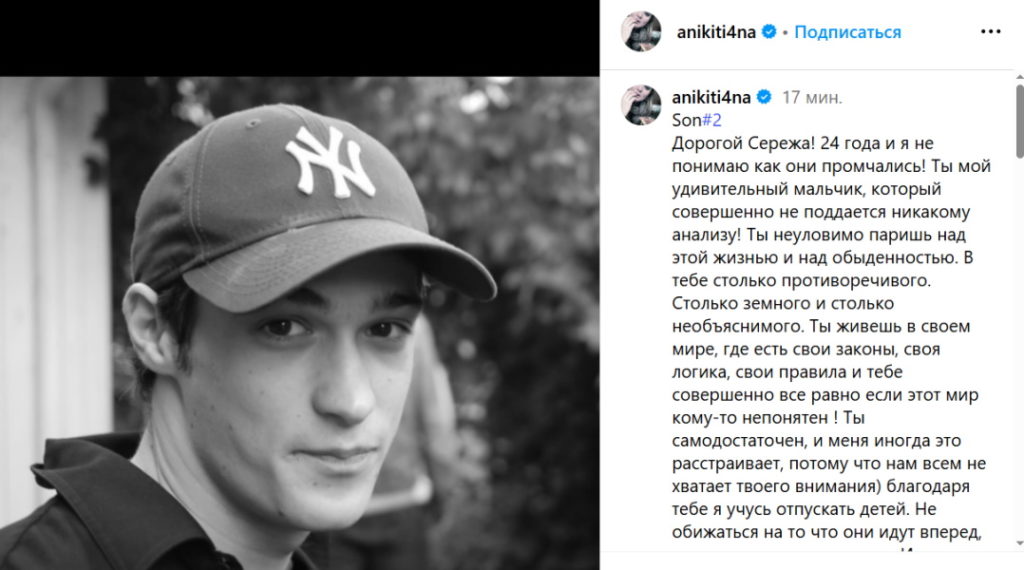
Task: Click the verified badge next to 17 мин.
Action: [x=763, y=97]
